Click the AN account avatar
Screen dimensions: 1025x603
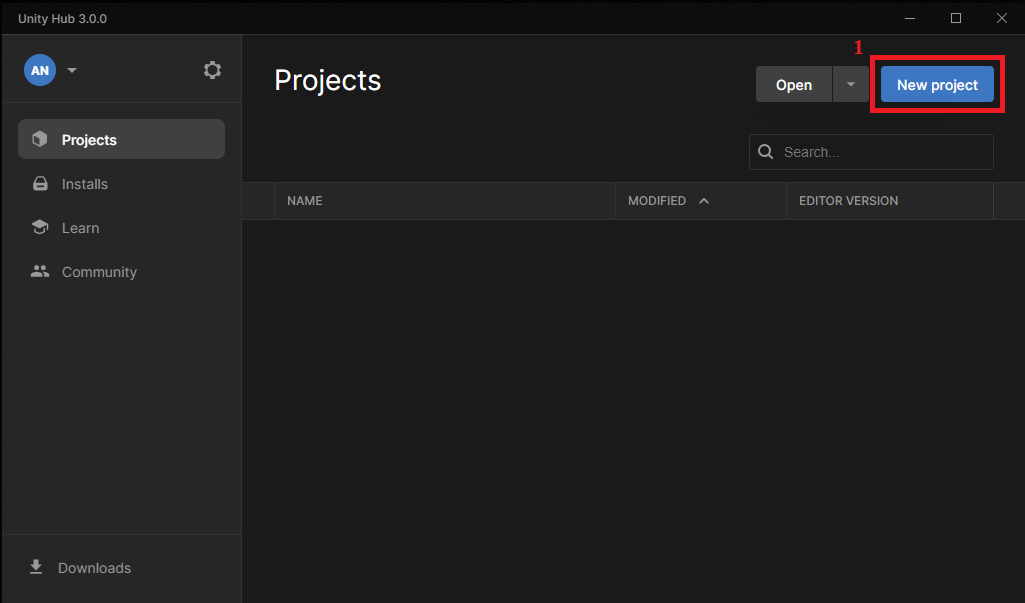(x=40, y=70)
